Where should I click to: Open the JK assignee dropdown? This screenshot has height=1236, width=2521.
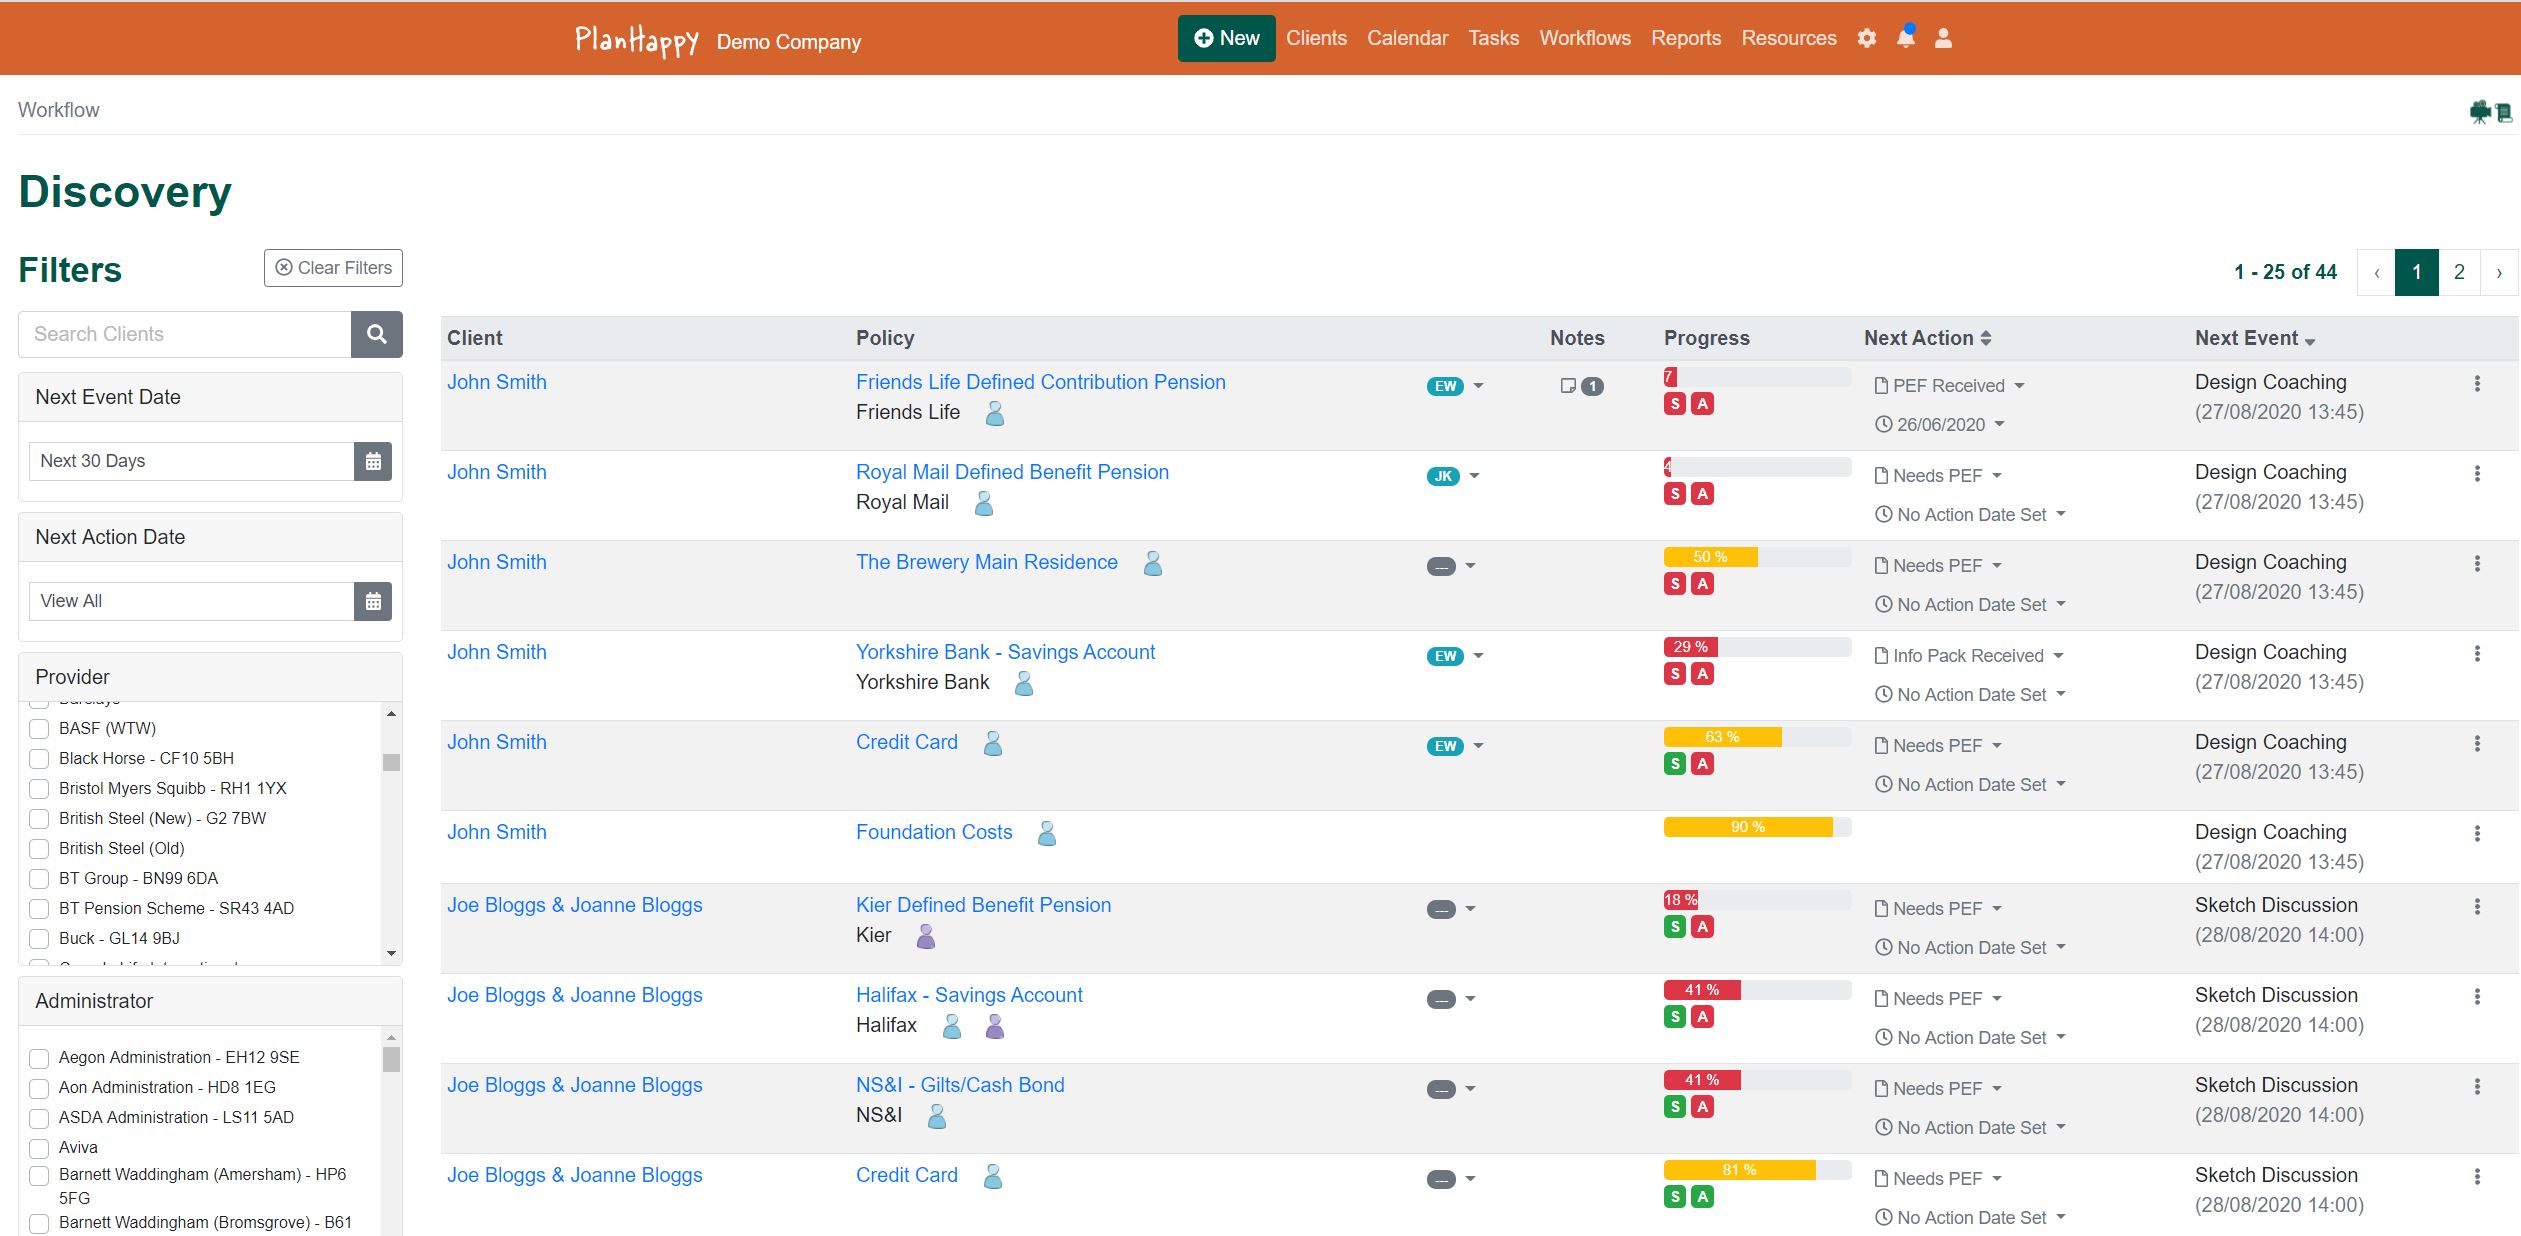pos(1474,476)
